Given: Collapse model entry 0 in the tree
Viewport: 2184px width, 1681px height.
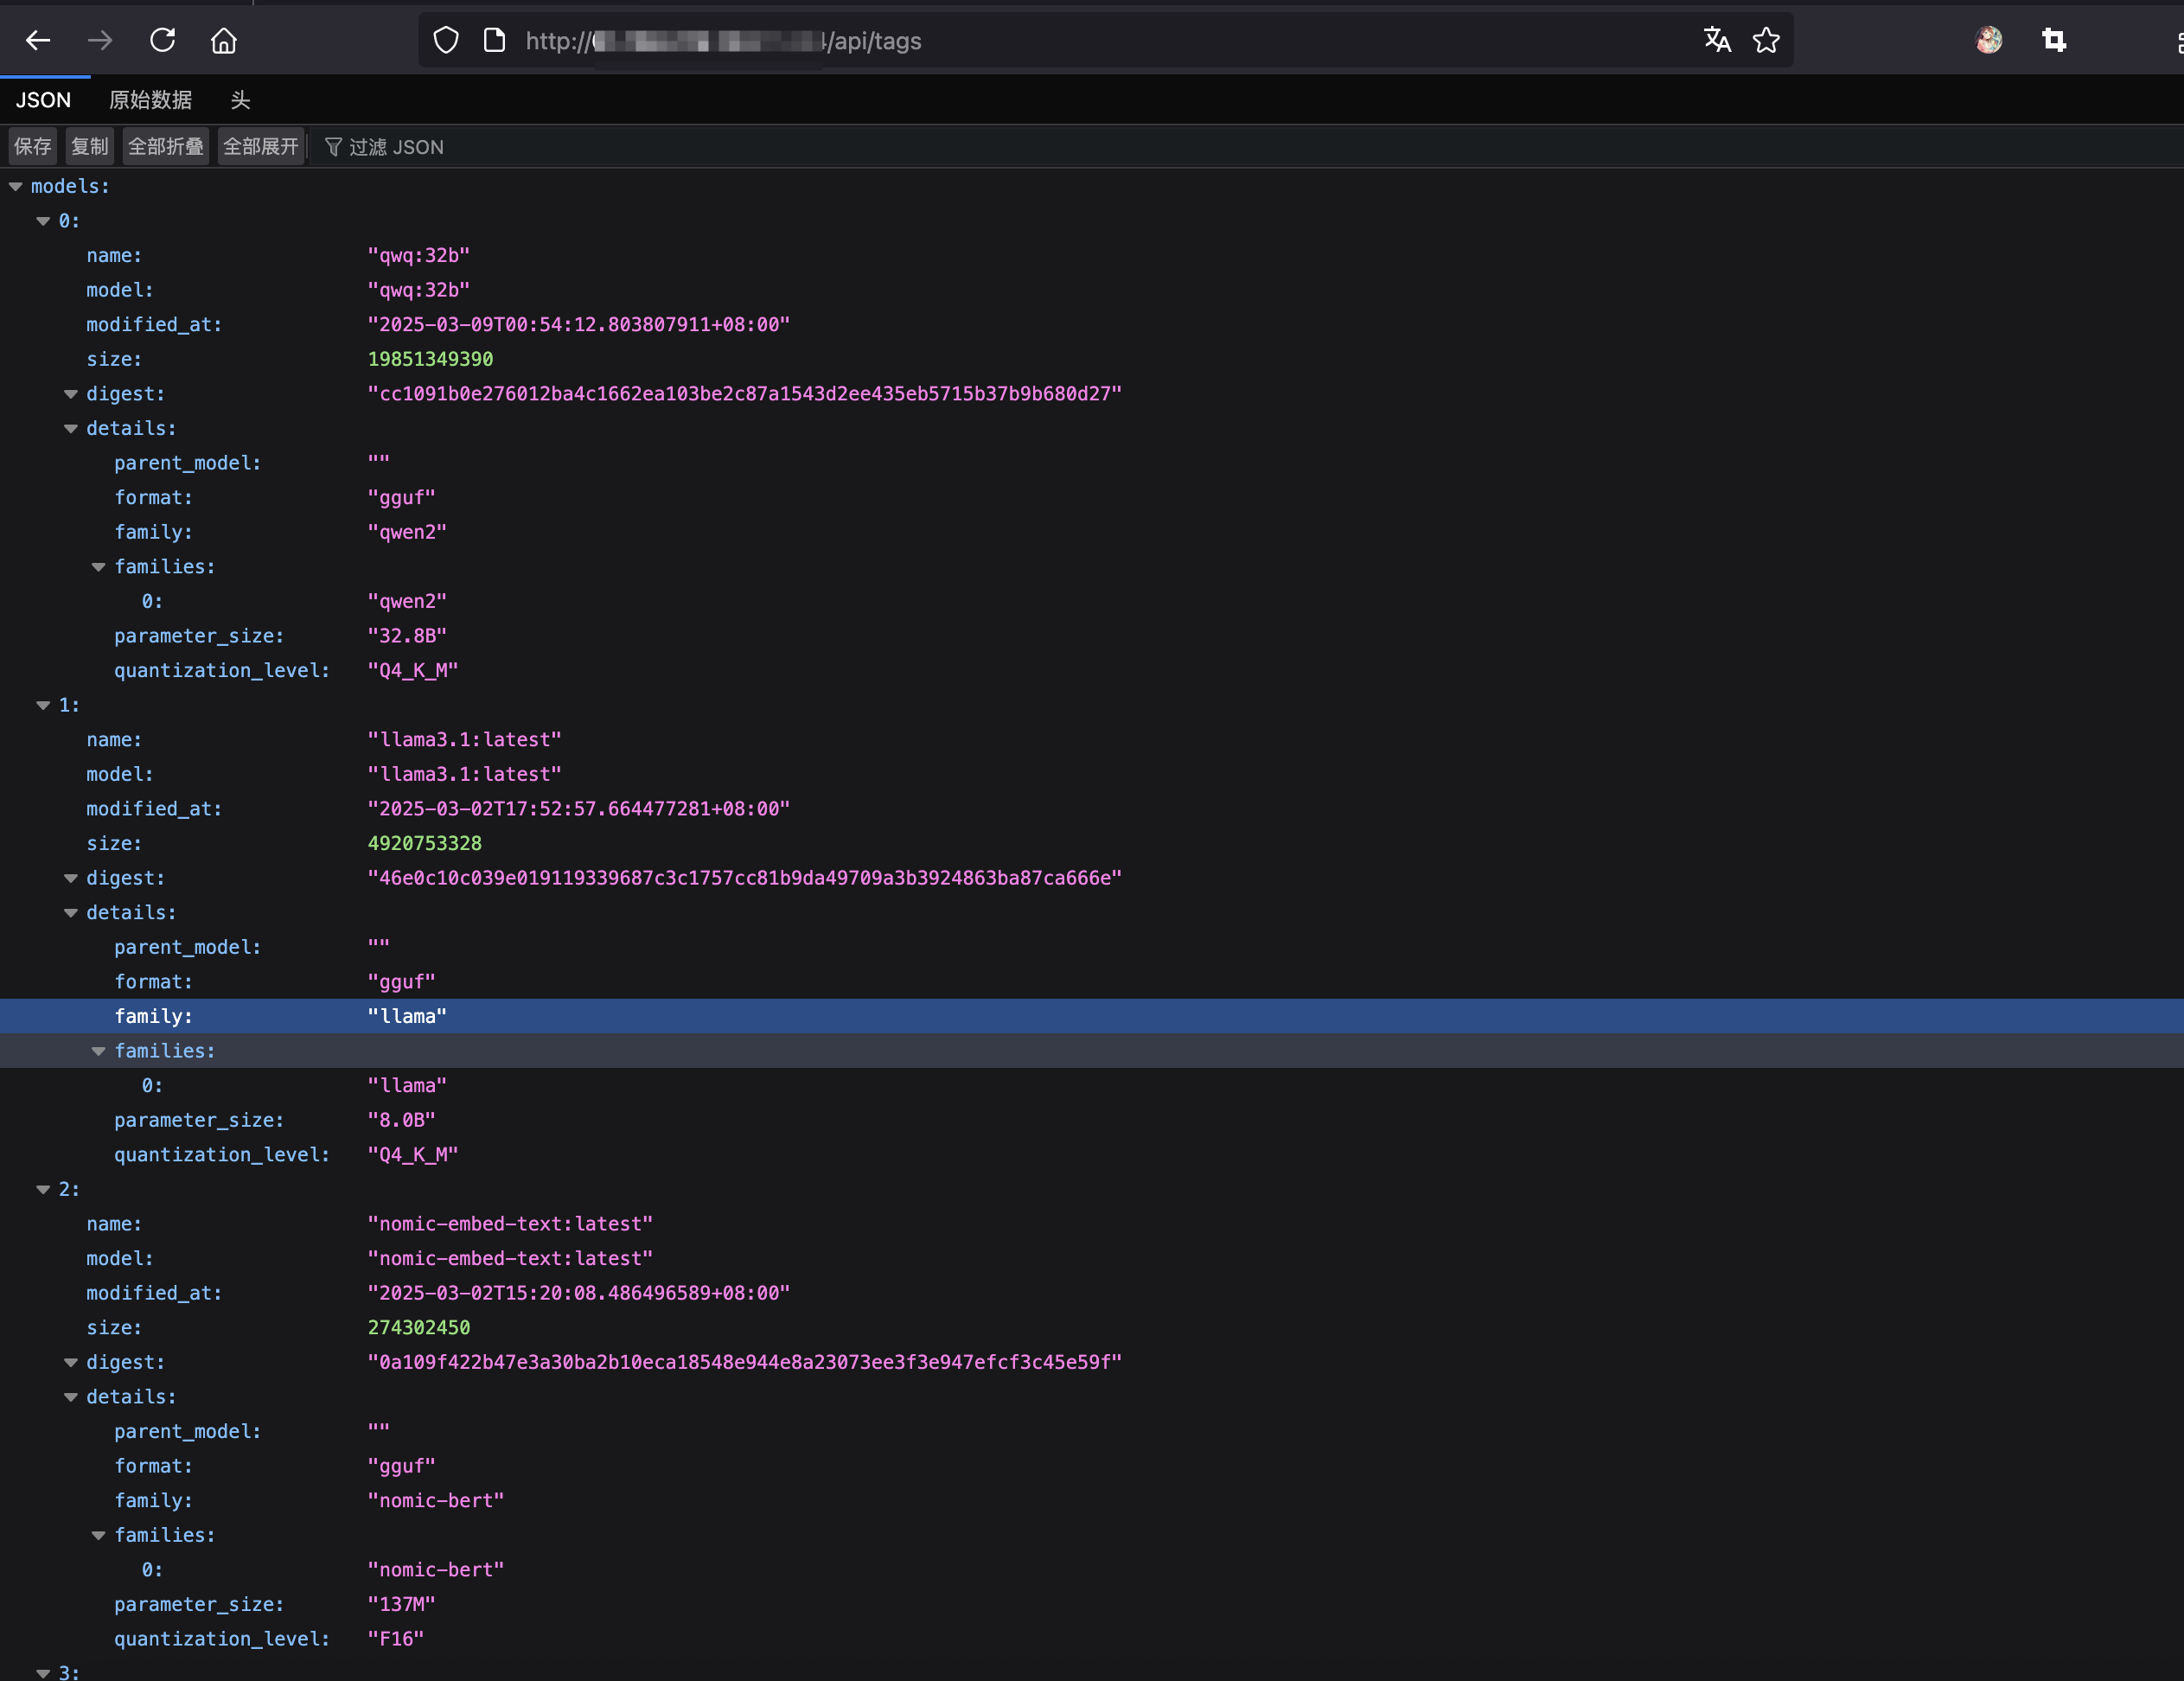Looking at the screenshot, I should coord(43,221).
